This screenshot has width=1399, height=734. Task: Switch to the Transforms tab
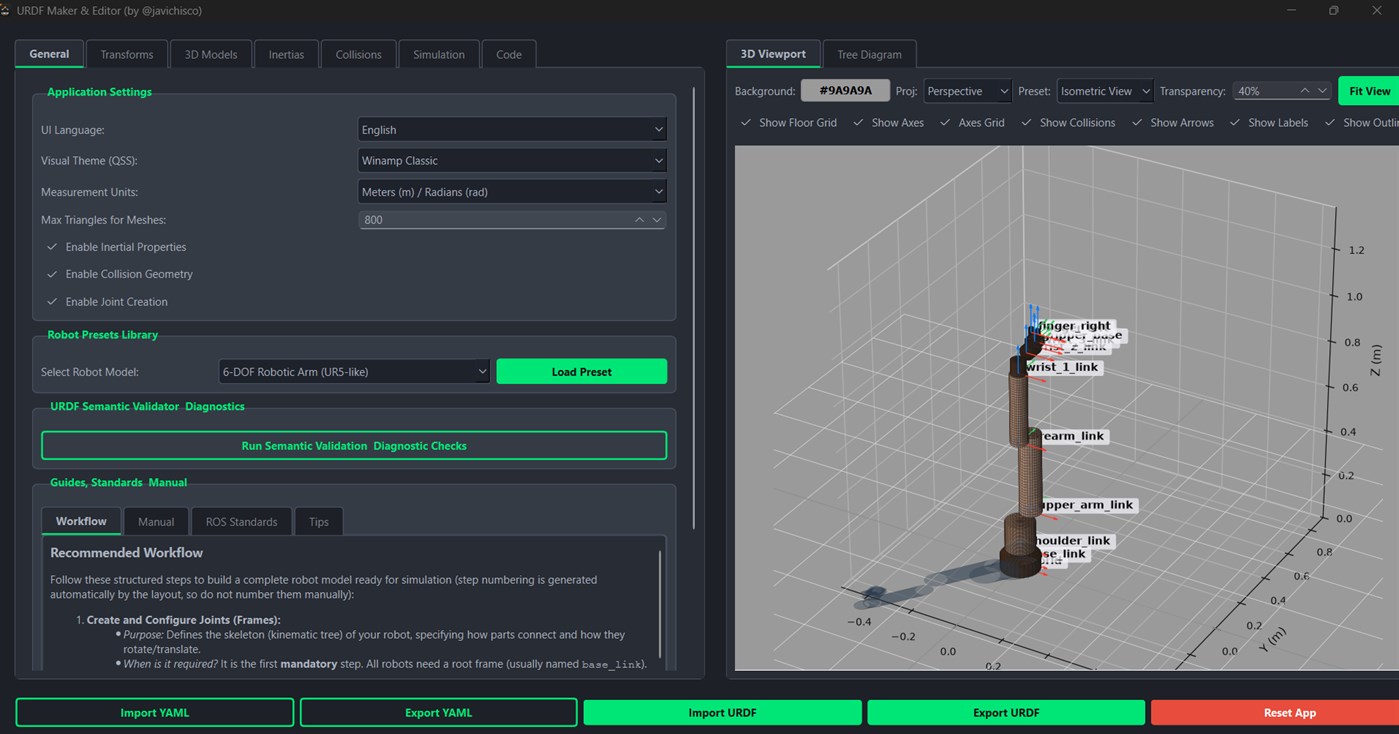point(127,54)
